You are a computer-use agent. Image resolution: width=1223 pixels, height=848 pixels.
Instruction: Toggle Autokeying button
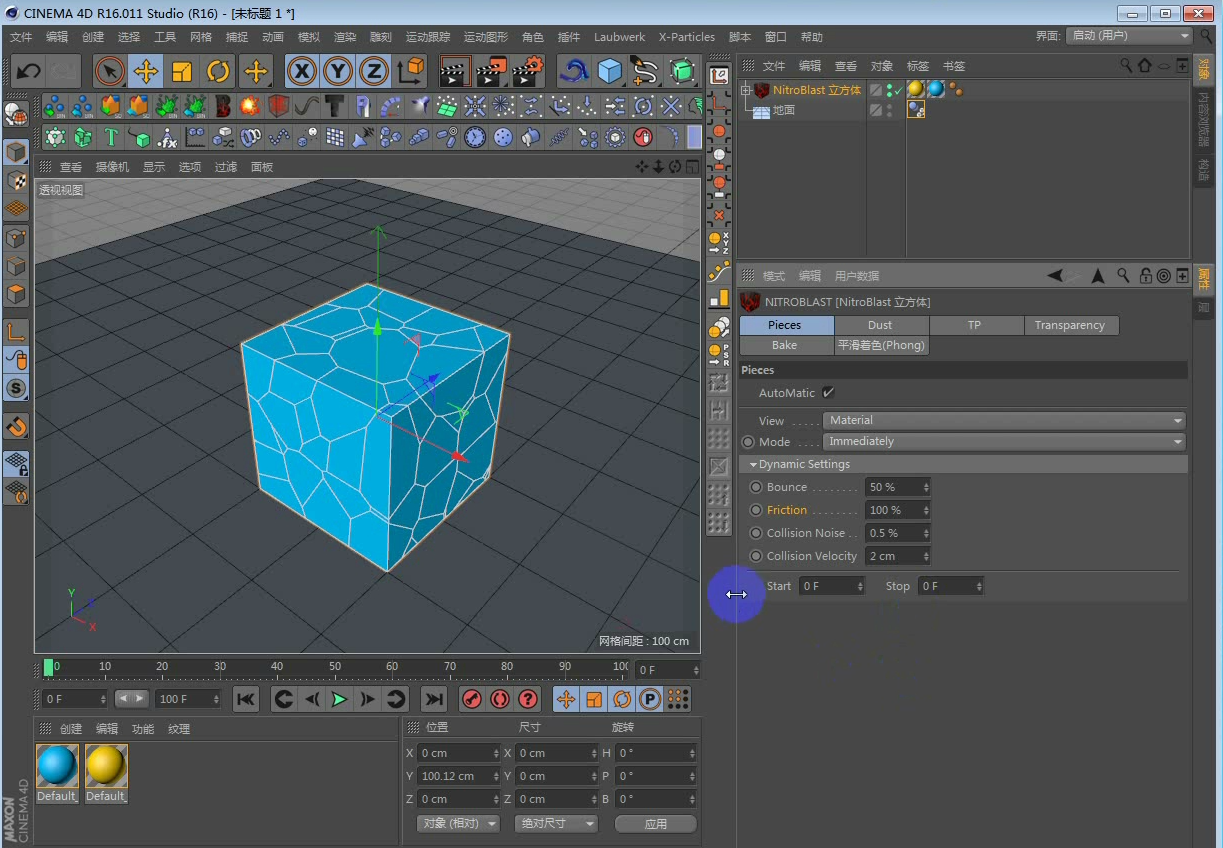(500, 699)
